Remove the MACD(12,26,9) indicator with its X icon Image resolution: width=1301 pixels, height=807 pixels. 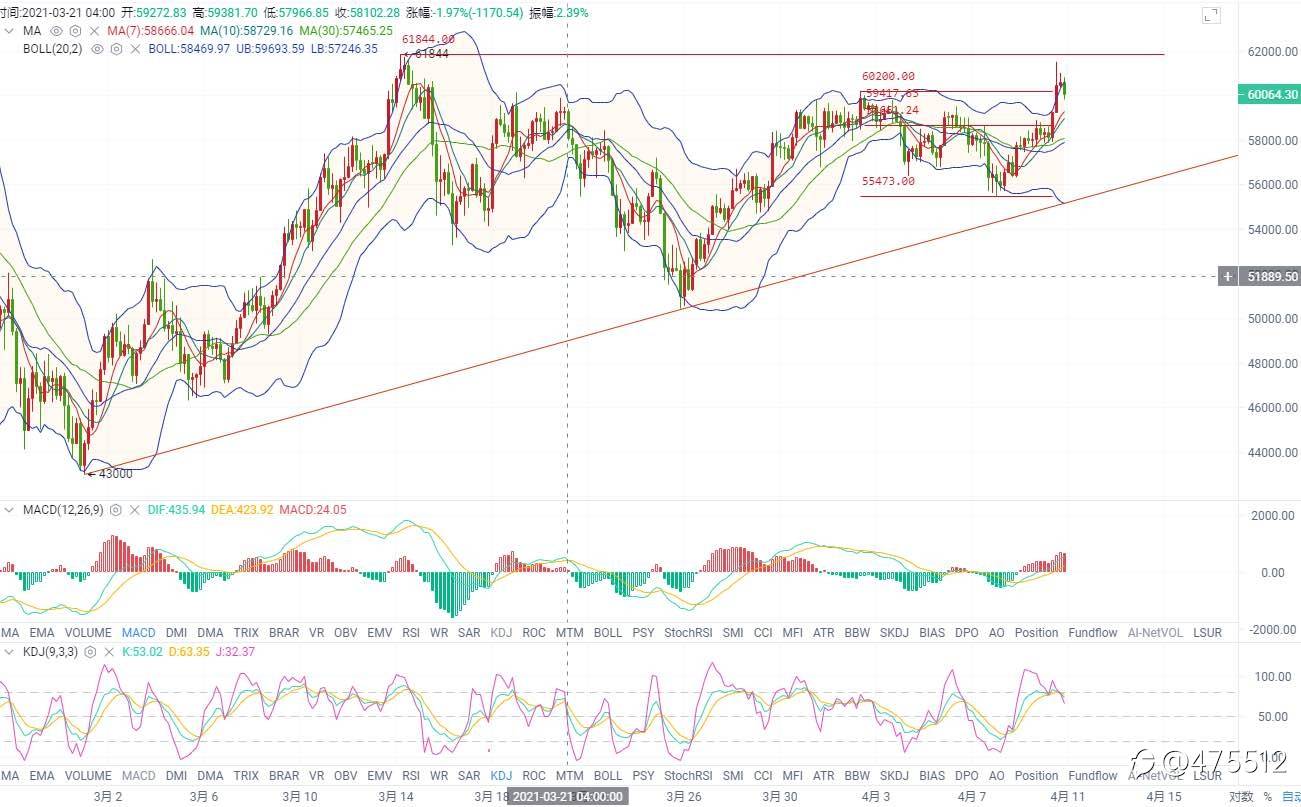(133, 510)
